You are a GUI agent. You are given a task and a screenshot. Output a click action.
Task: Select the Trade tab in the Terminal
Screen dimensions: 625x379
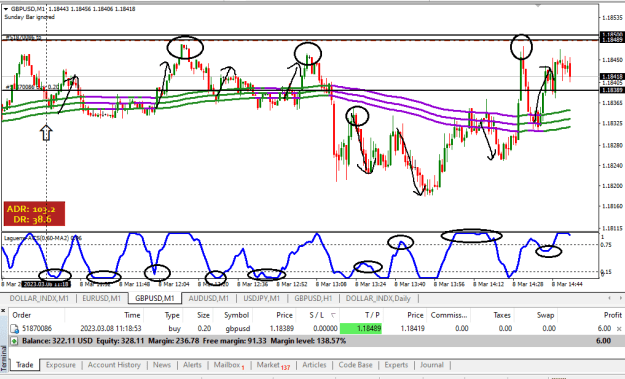point(25,365)
